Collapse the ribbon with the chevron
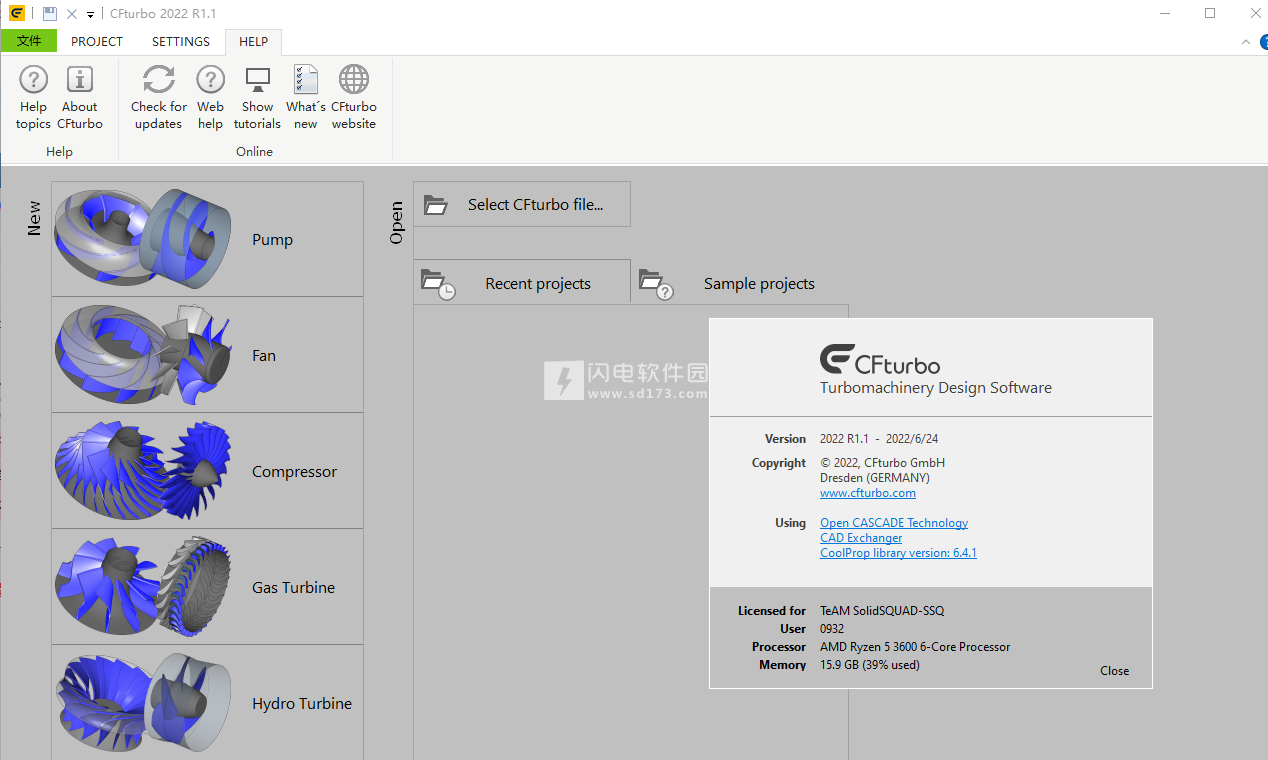This screenshot has width=1268, height=760. [x=1246, y=42]
